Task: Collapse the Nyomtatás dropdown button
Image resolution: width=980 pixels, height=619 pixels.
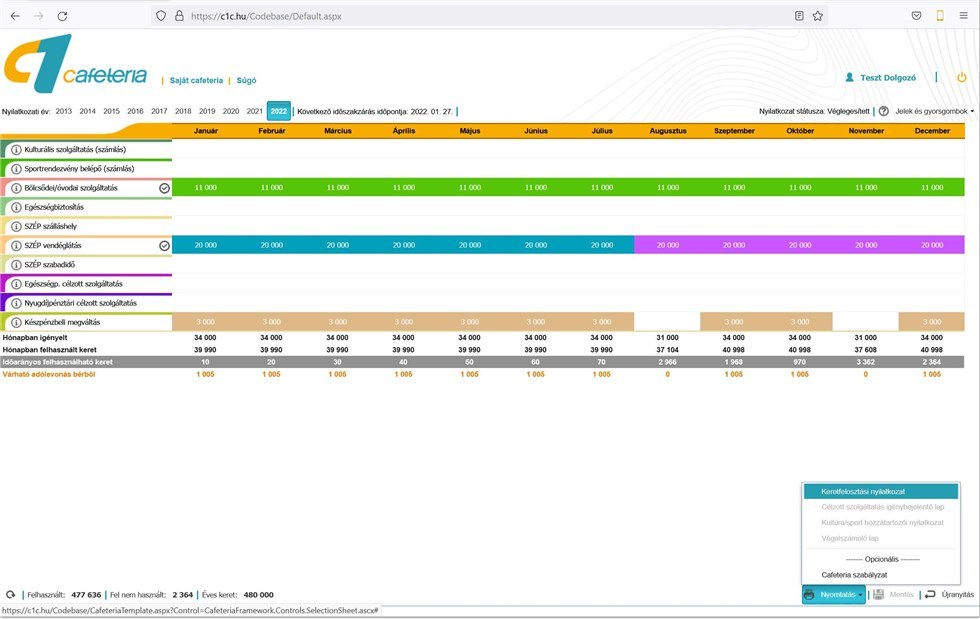Action: 833,594
